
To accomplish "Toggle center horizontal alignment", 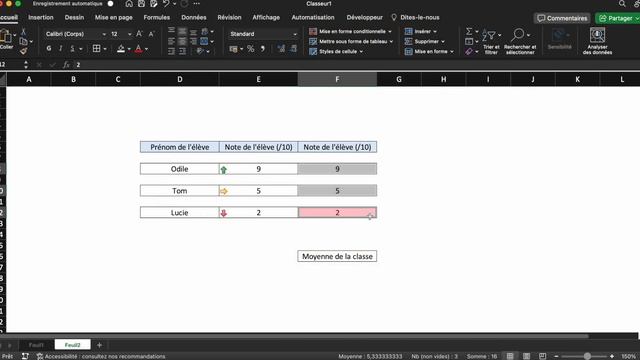I will (x=182, y=41).
